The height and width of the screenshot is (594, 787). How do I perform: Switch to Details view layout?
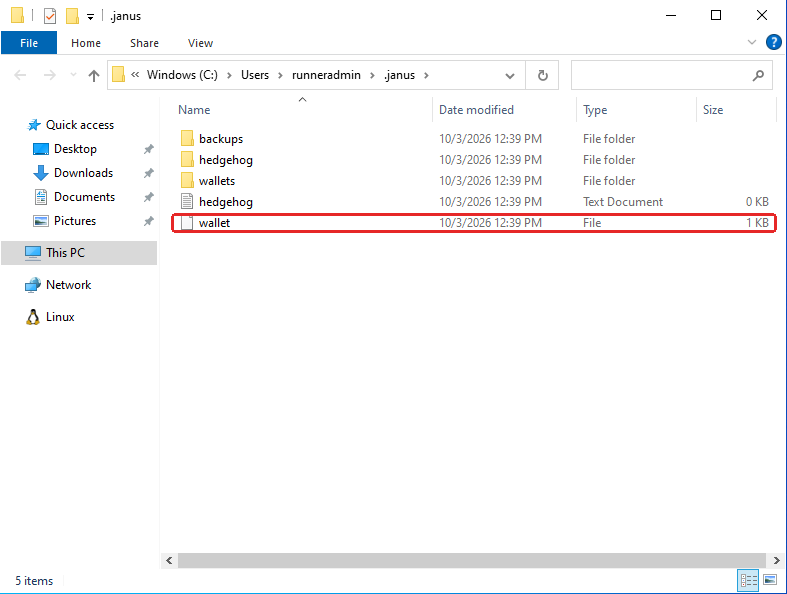tap(748, 581)
